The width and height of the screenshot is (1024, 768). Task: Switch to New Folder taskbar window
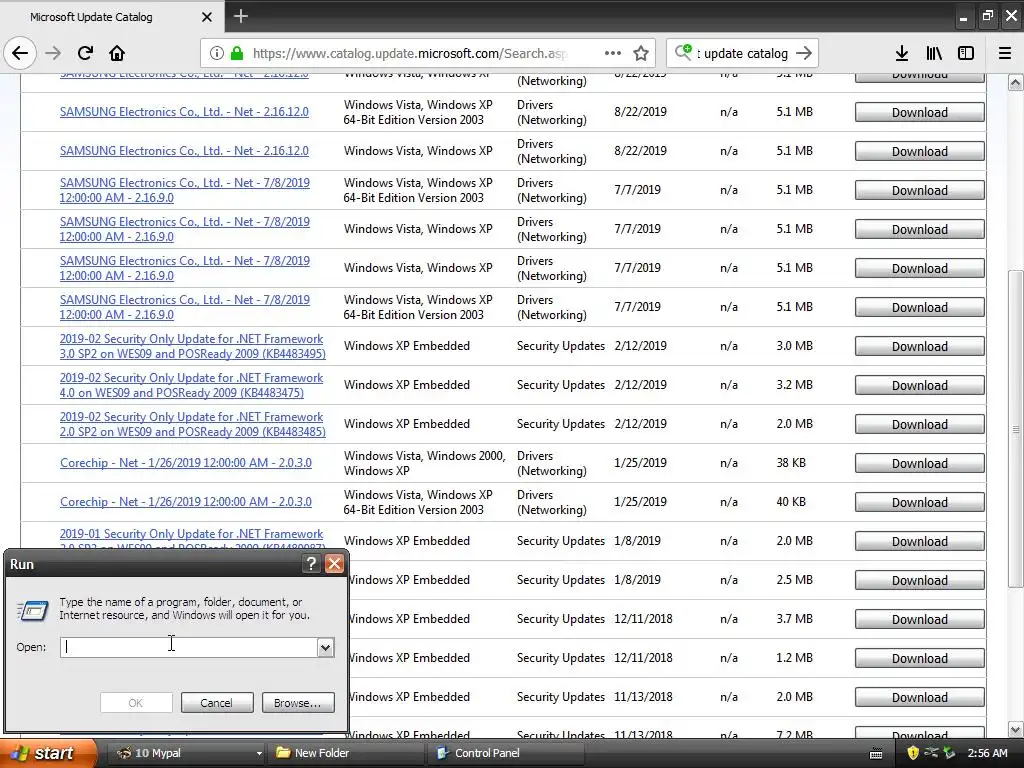pos(346,754)
